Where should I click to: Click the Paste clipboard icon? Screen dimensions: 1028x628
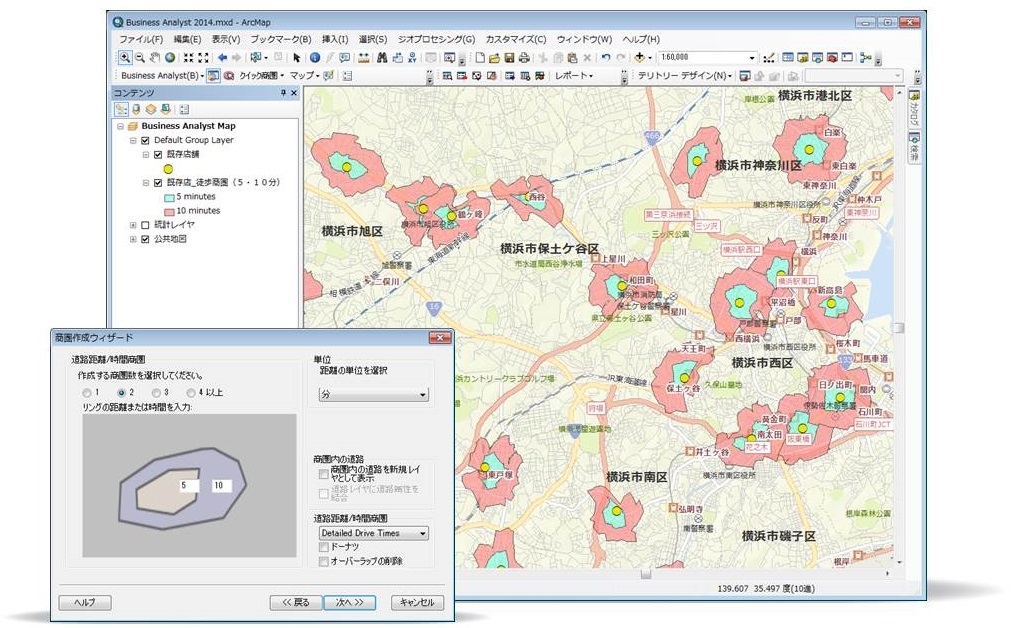[x=572, y=58]
